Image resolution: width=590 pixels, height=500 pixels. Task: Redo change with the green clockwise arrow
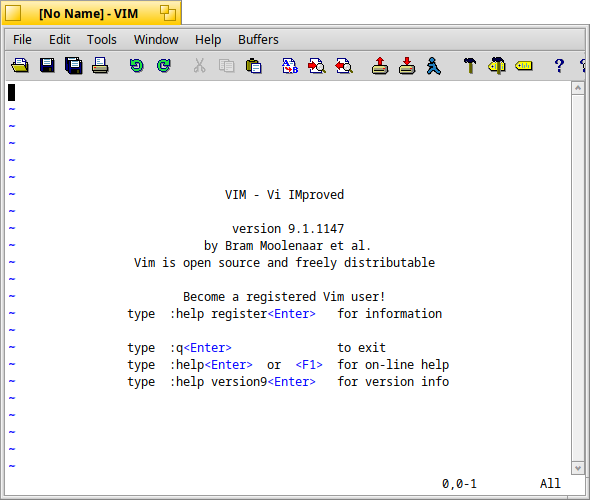(x=164, y=66)
